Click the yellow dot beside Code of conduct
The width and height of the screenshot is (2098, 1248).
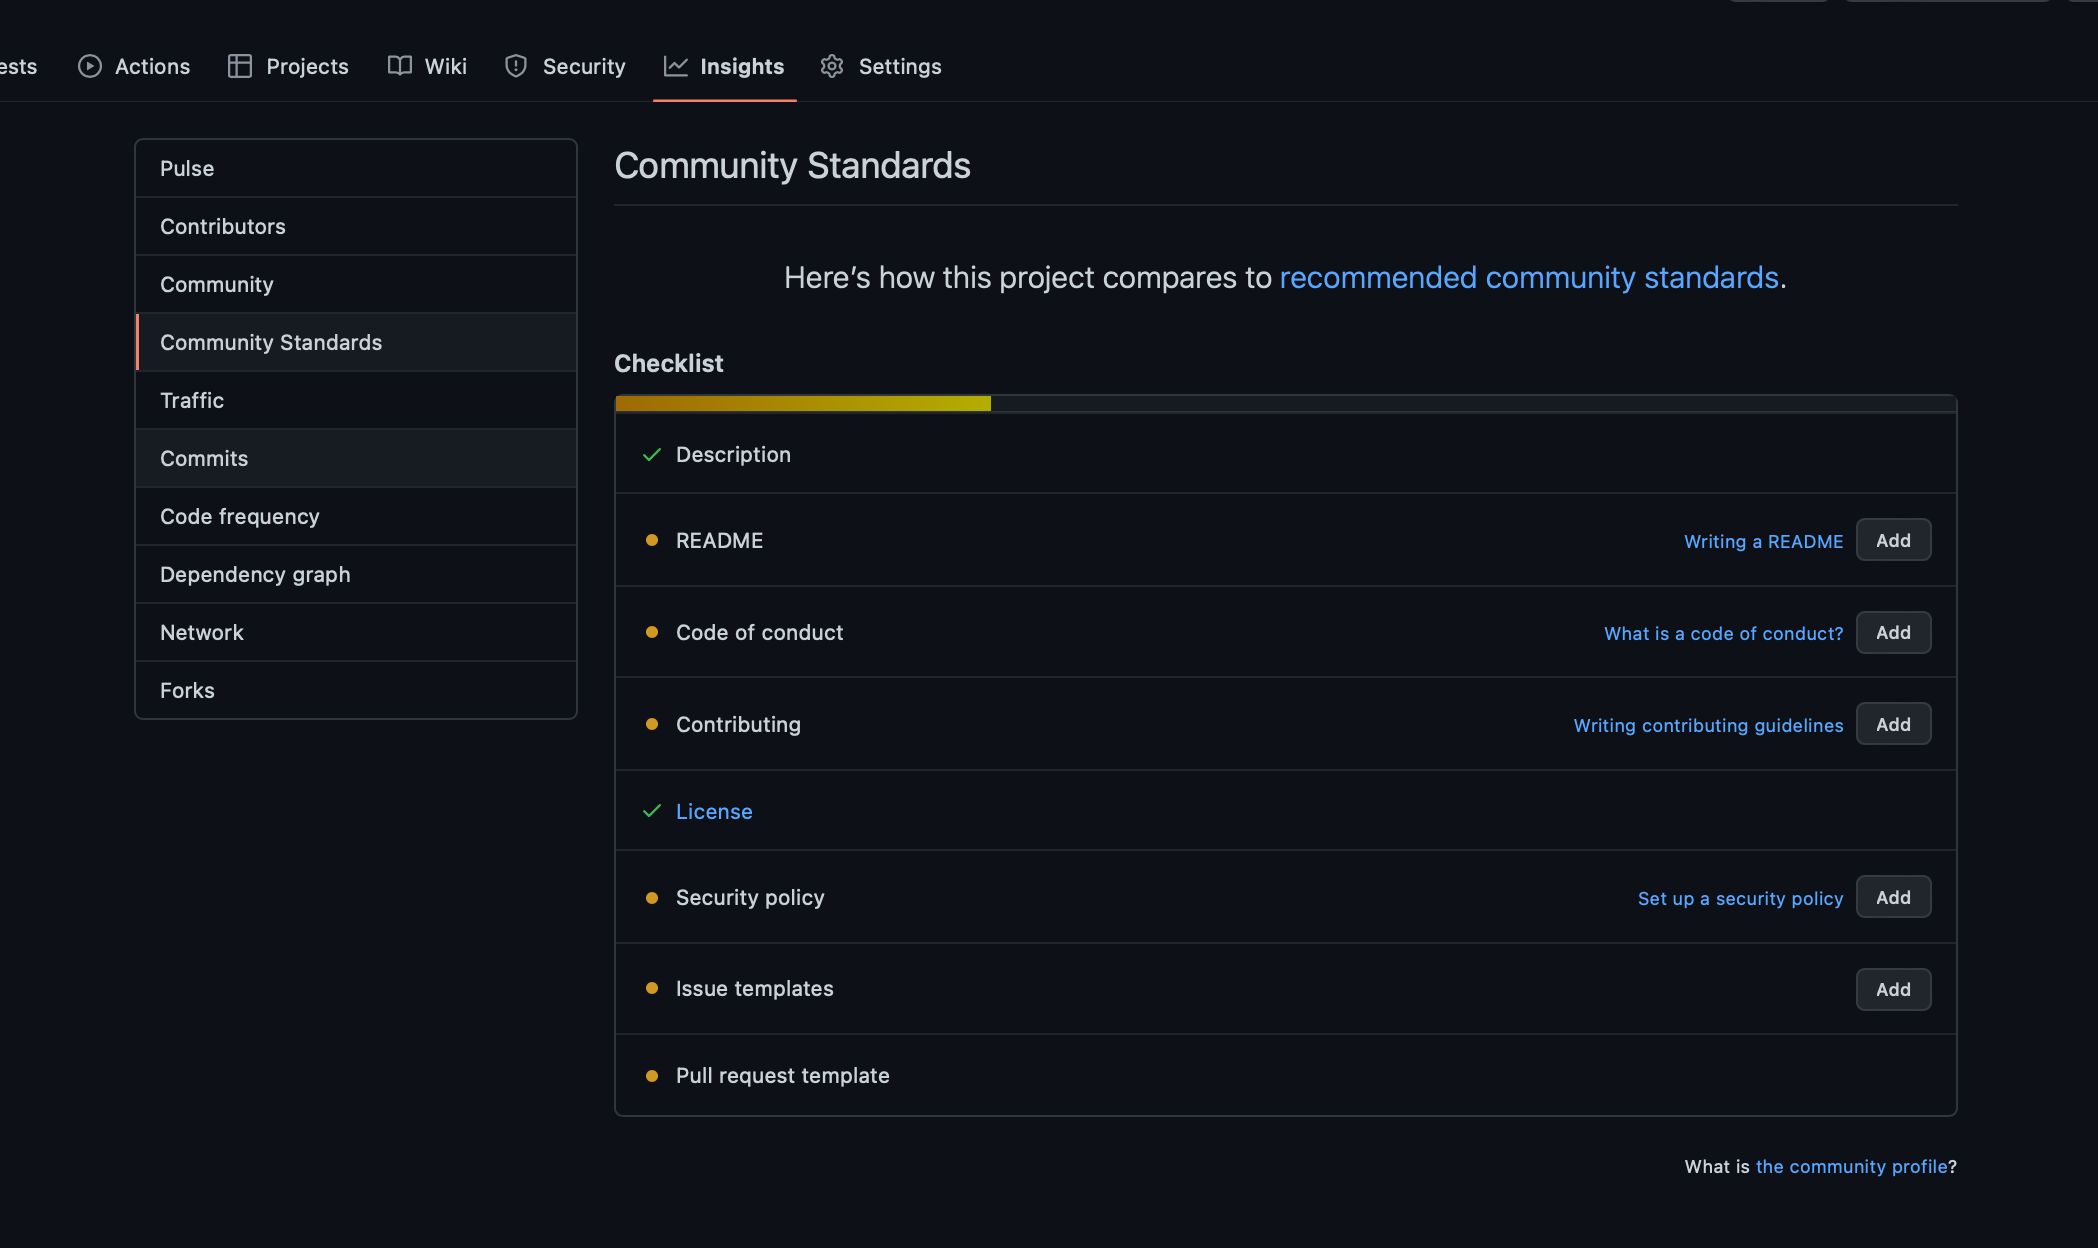(x=652, y=632)
